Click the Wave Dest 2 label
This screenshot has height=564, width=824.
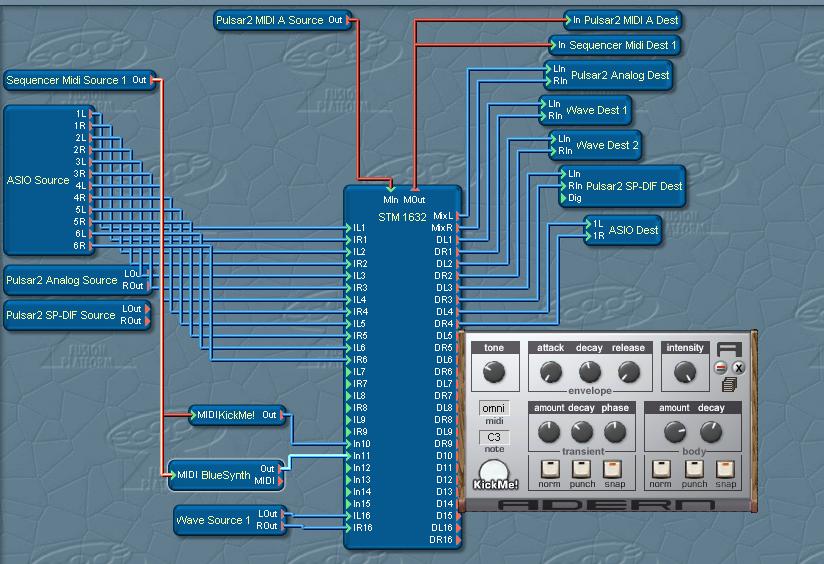(x=607, y=145)
